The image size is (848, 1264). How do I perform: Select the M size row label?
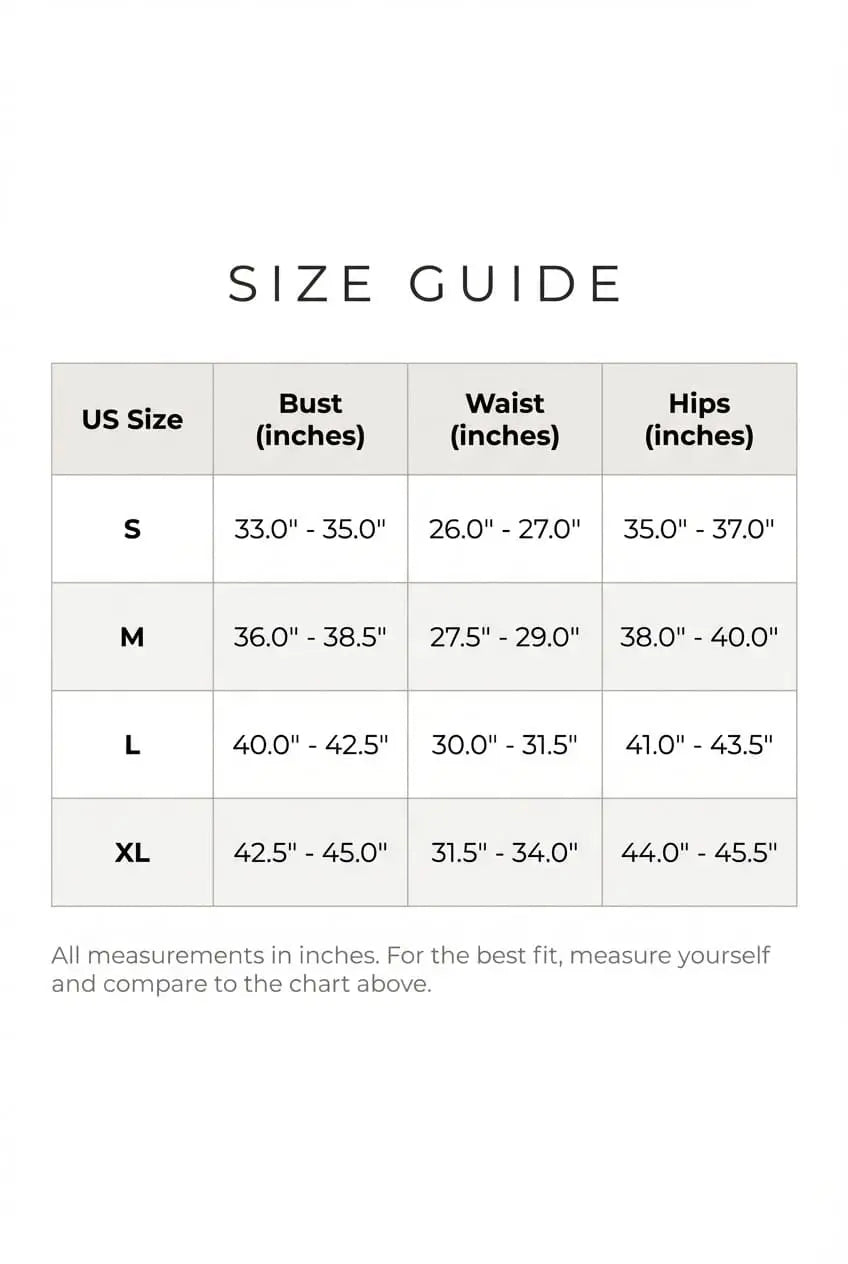132,637
